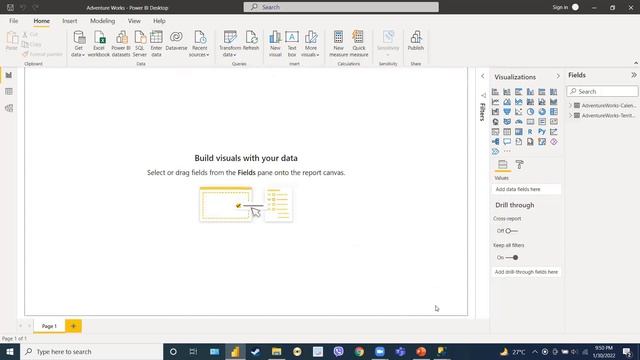Select the Home ribbon tab
The image size is (640, 360).
(x=42, y=21)
